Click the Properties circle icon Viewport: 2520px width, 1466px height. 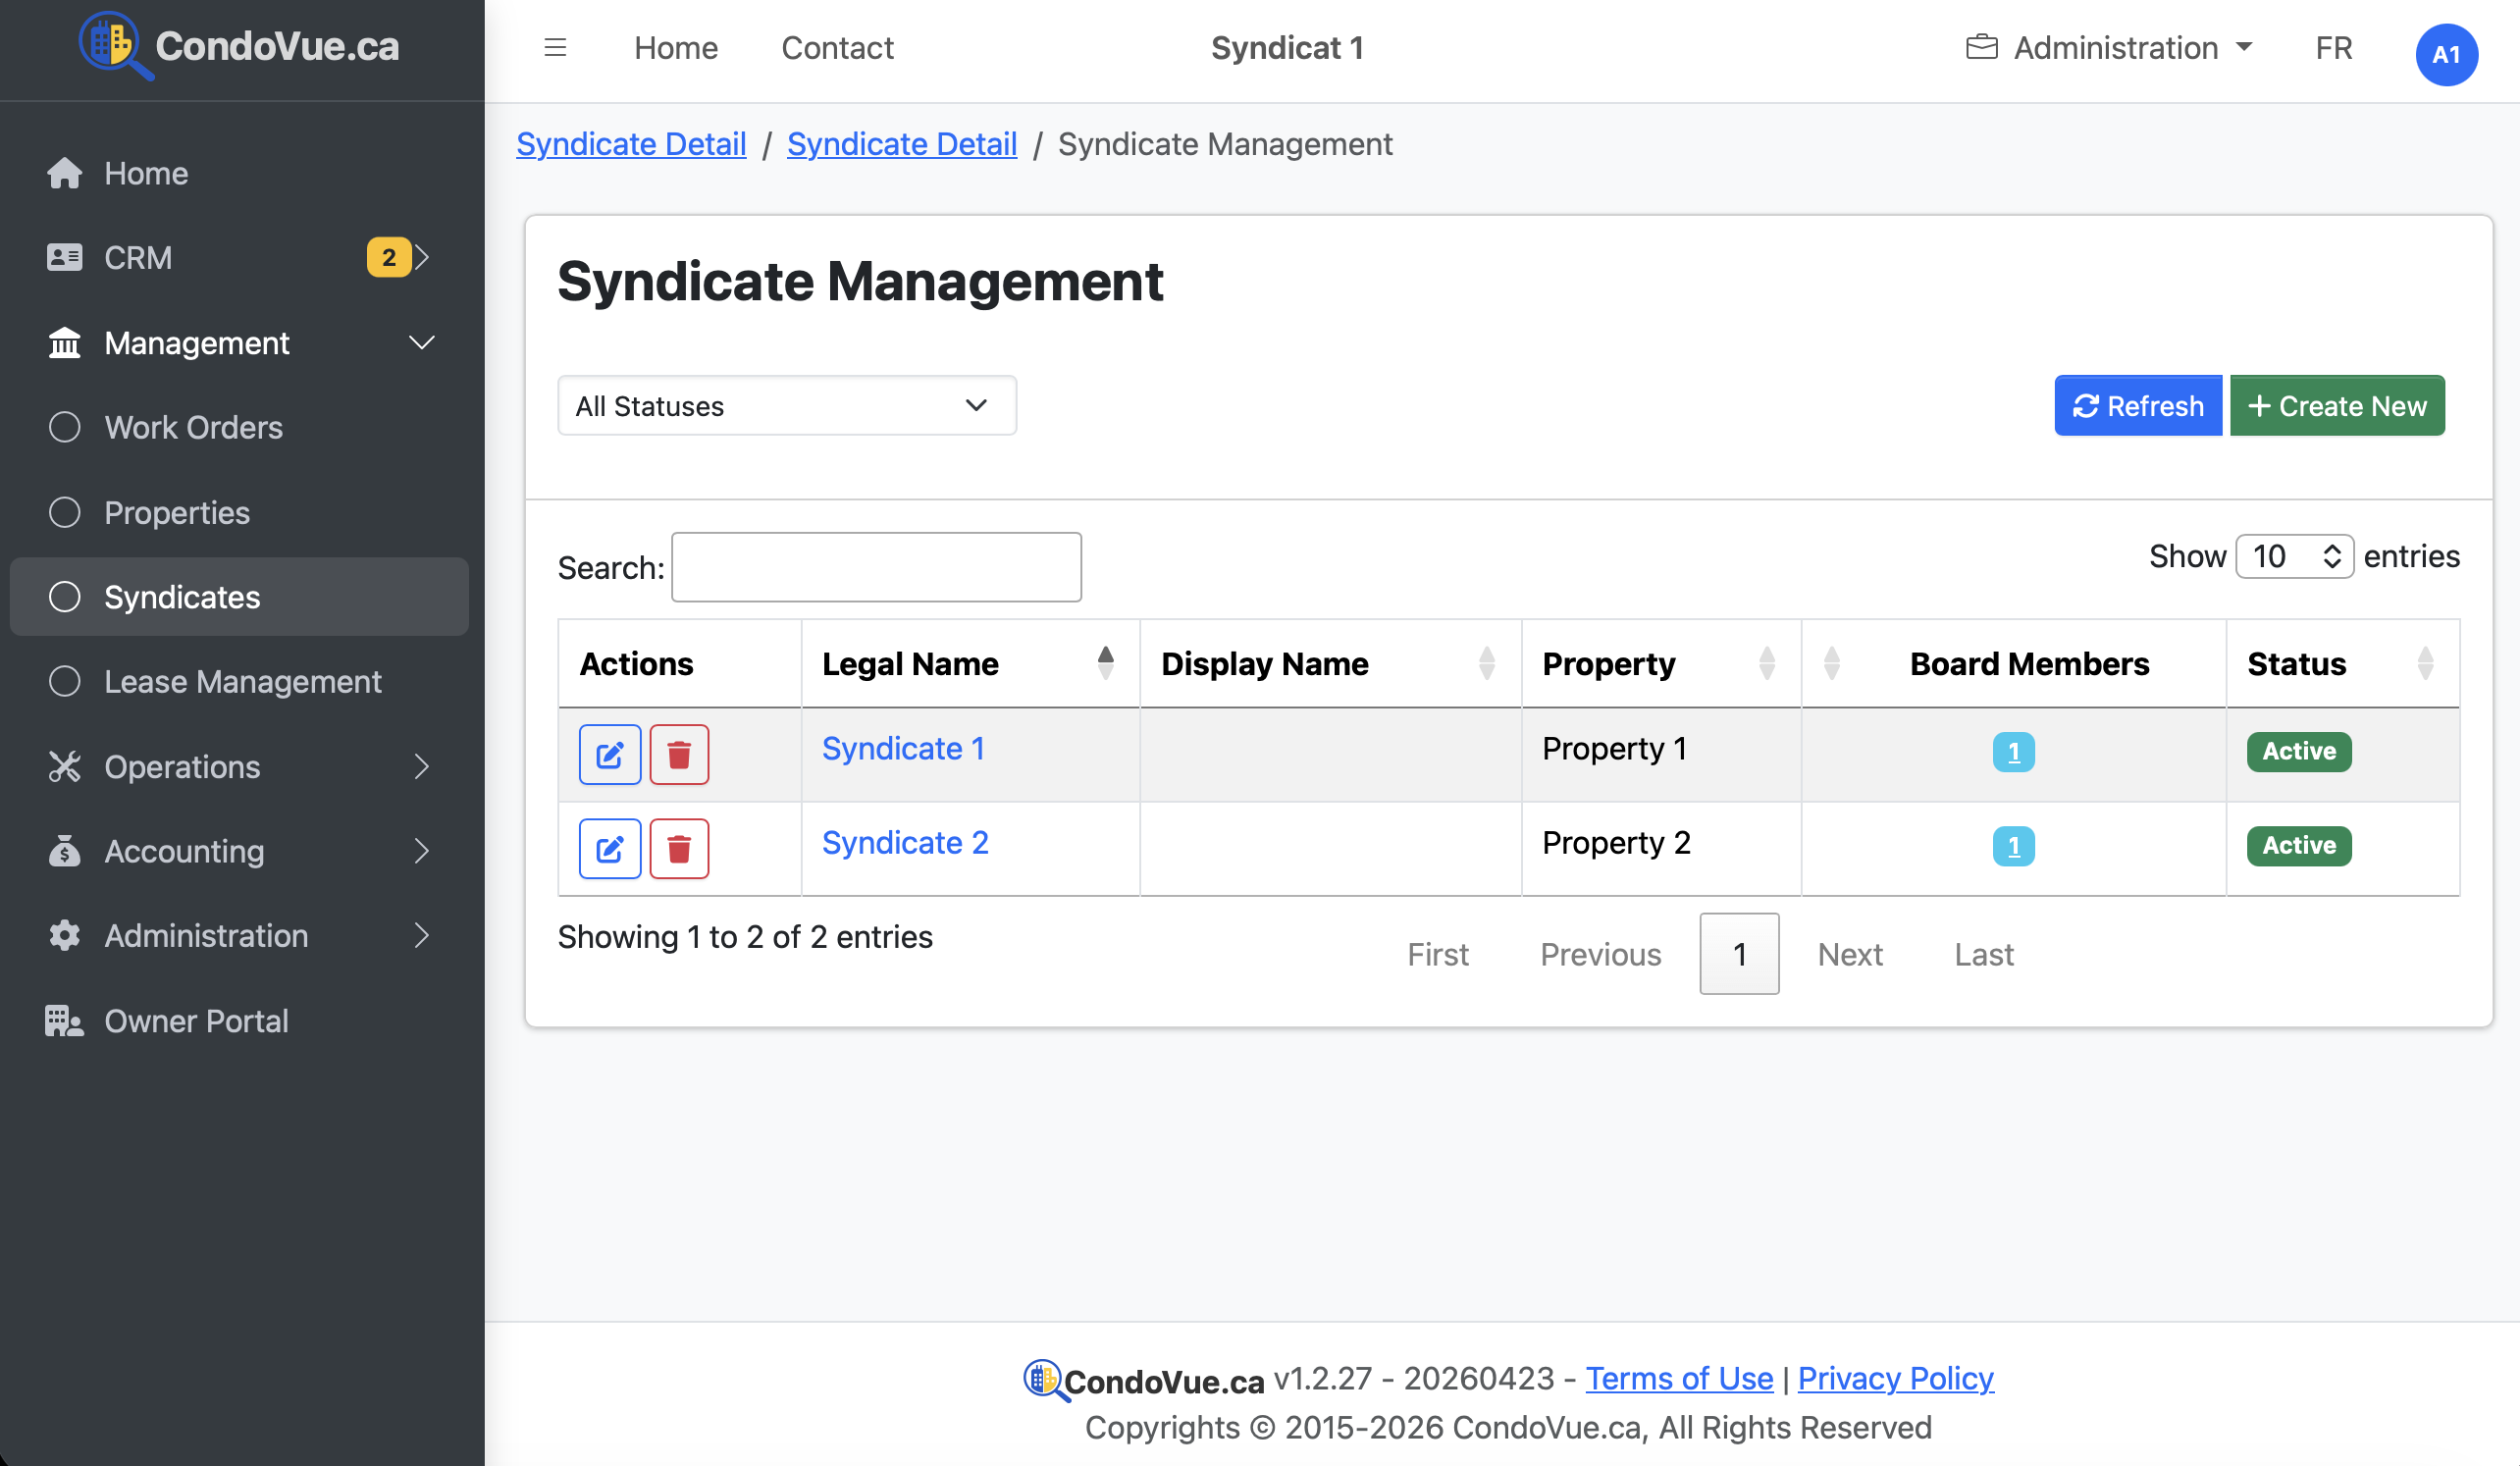64,512
